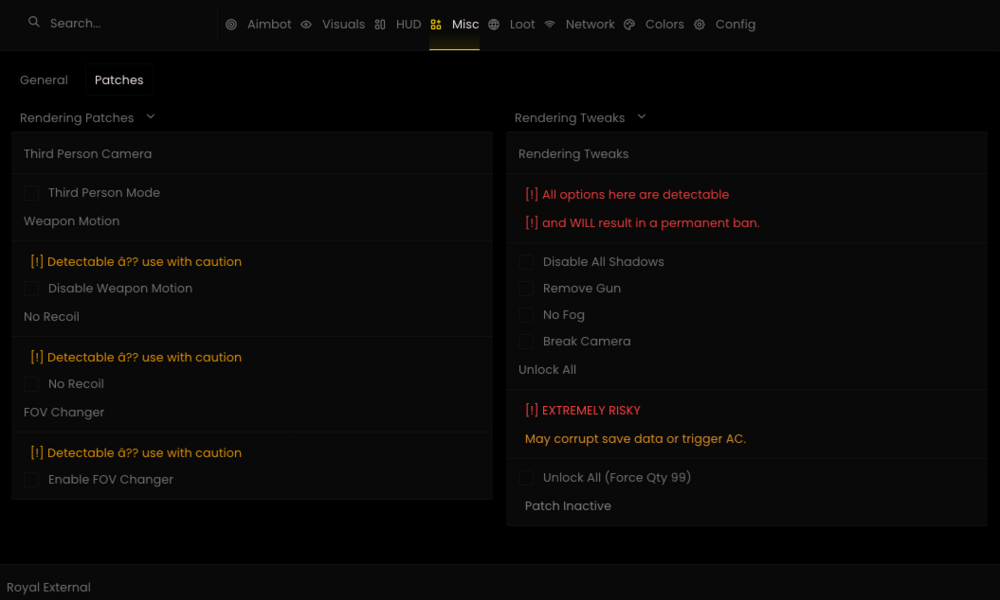Toggle Disable Weapon Motion checkbox

[31, 288]
